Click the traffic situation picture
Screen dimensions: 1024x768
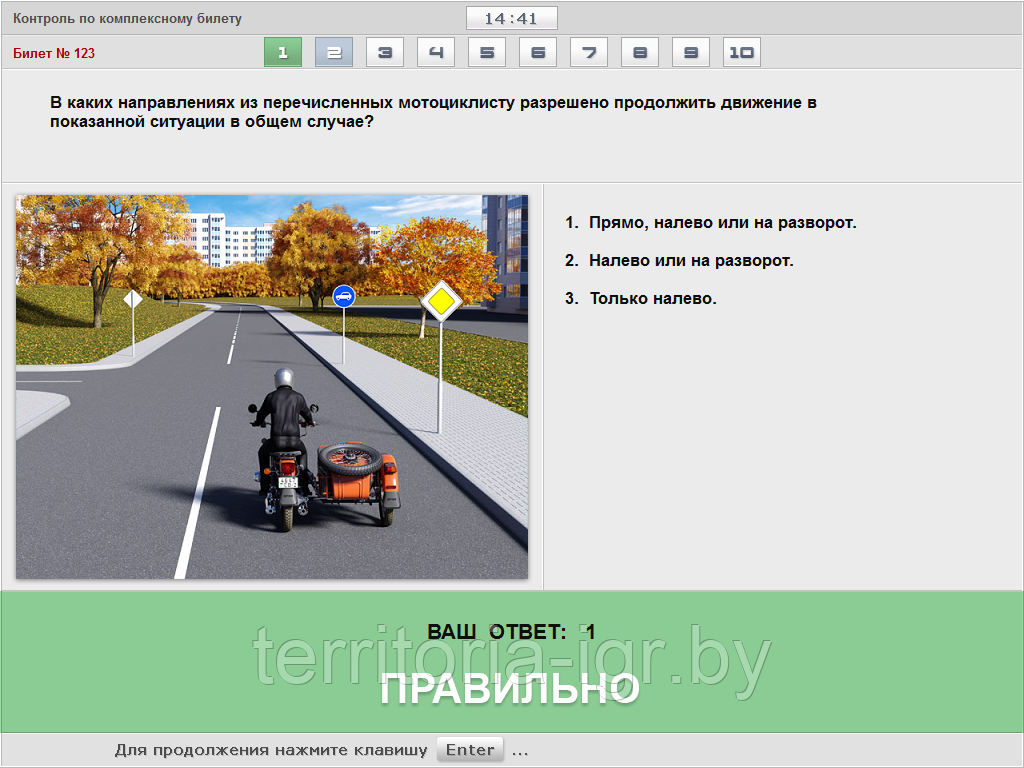tap(270, 386)
